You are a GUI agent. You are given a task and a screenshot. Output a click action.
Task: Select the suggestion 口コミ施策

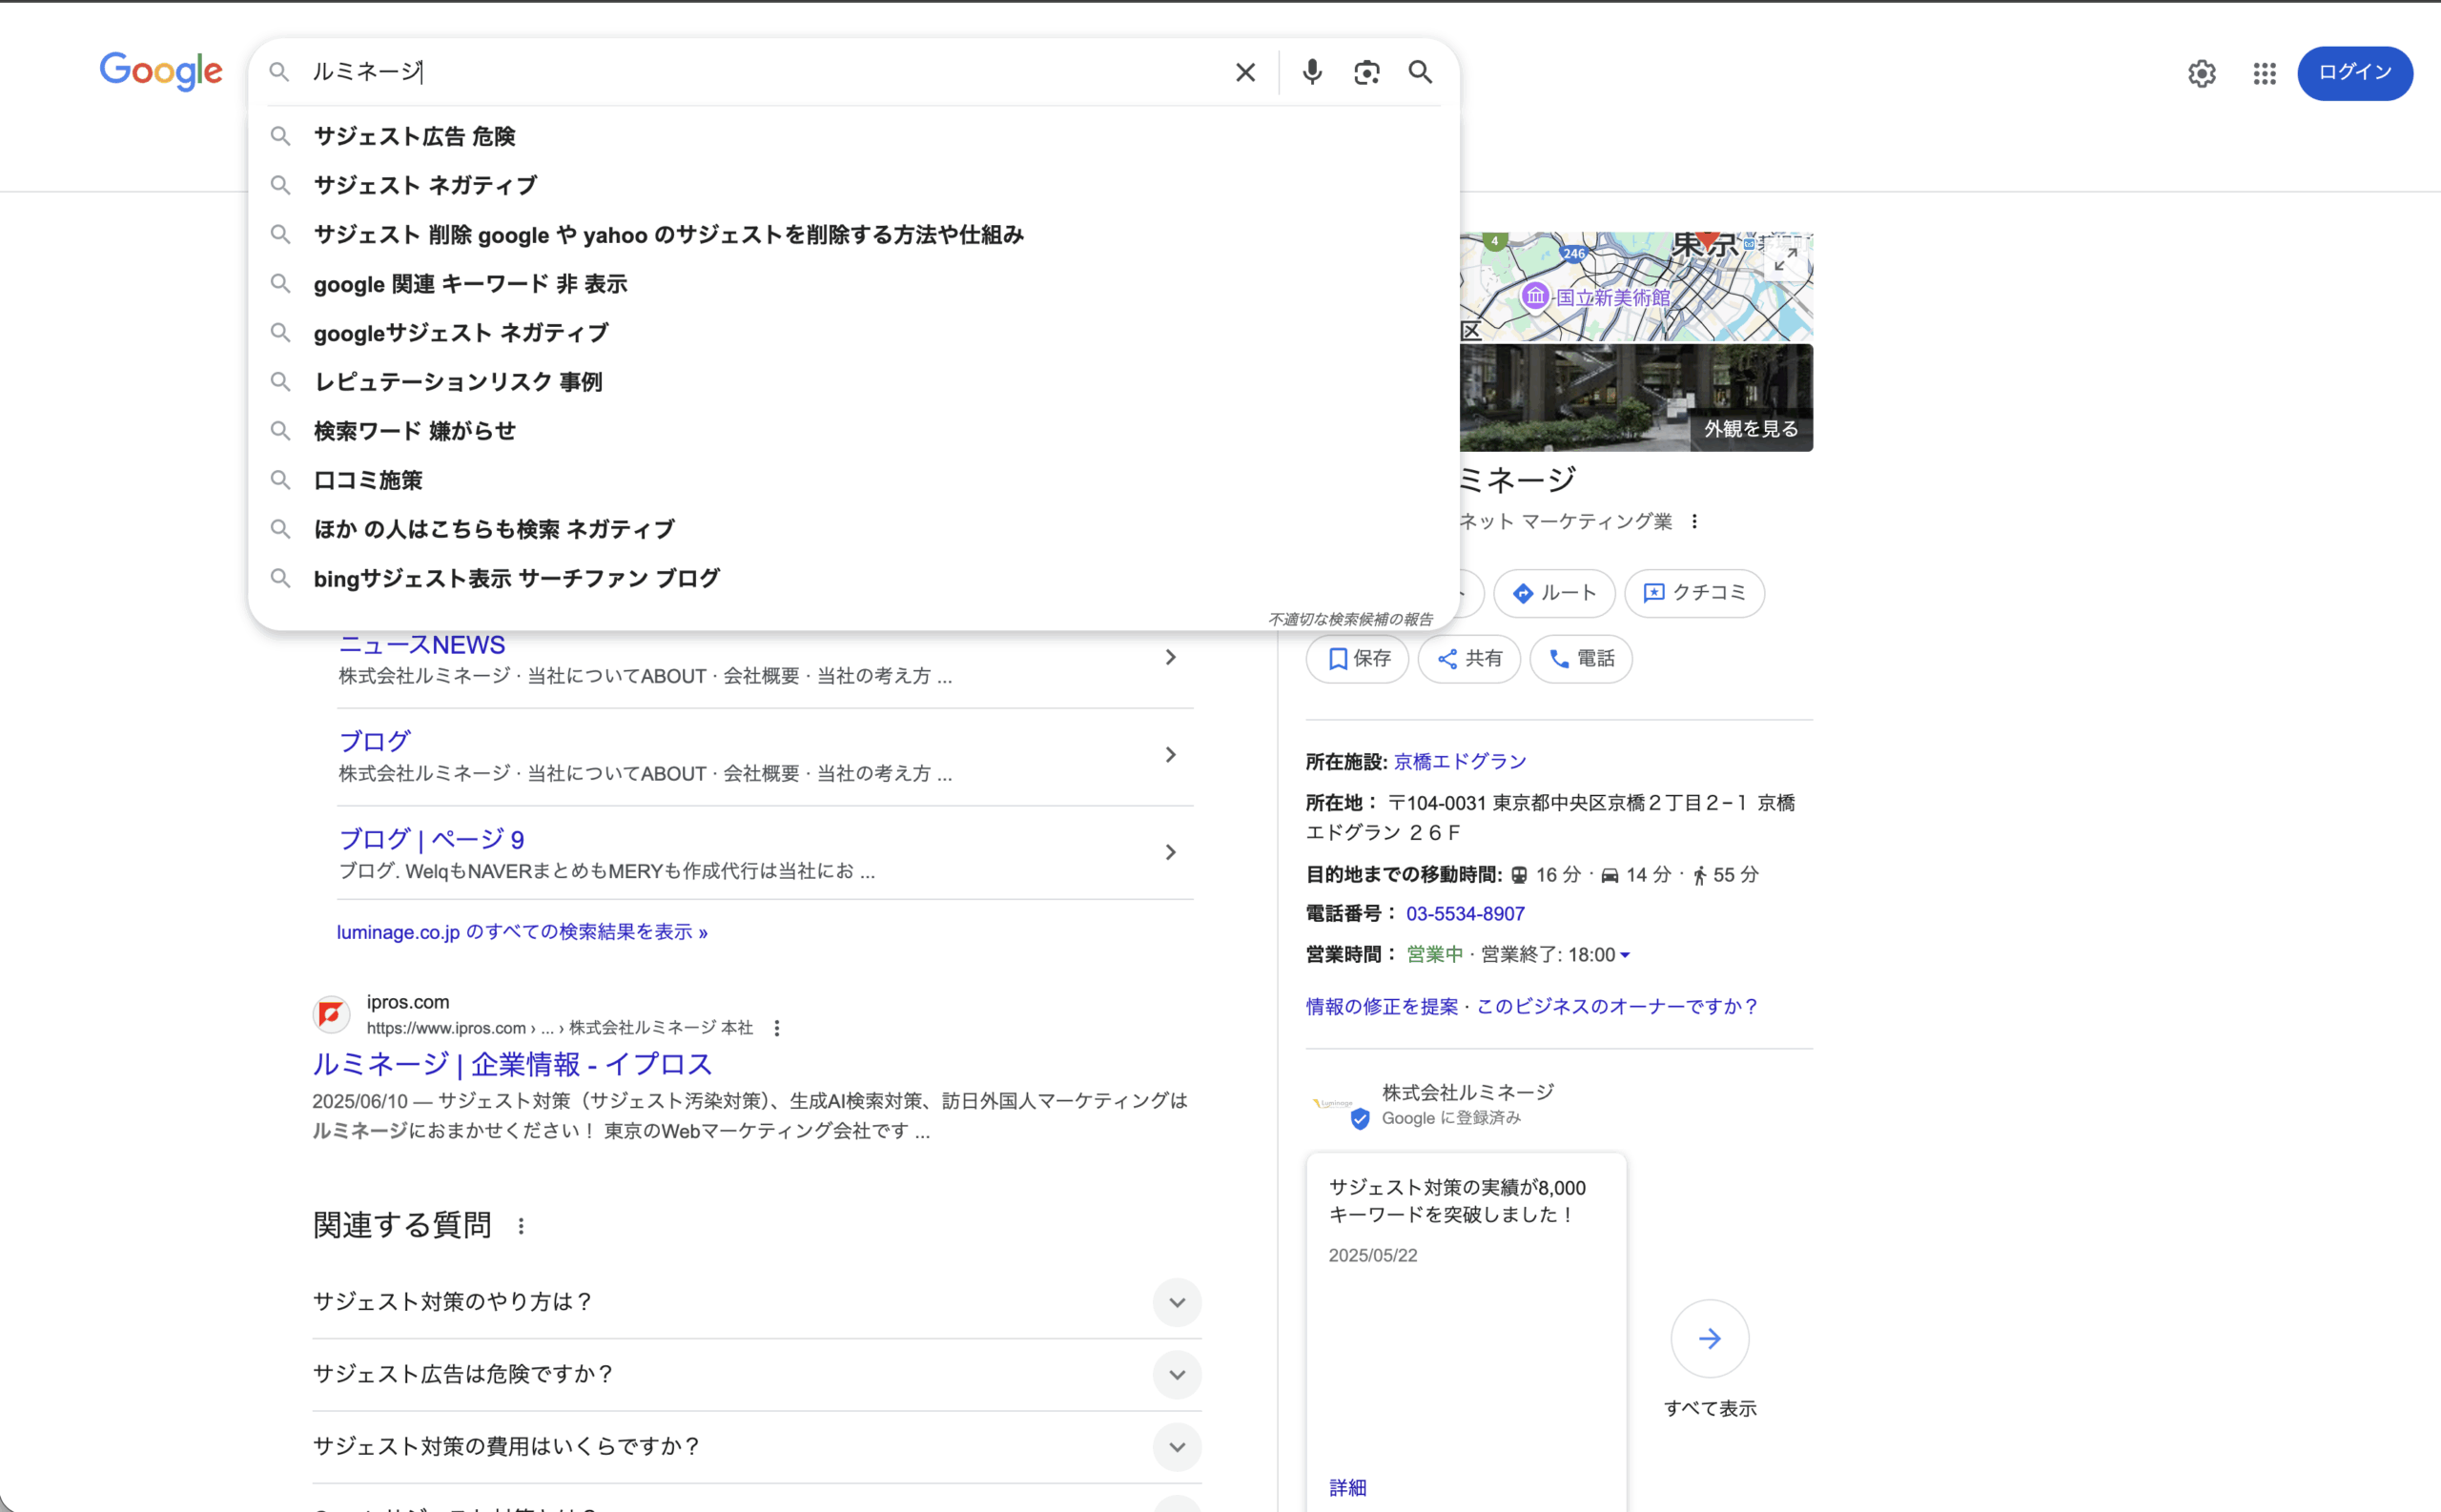point(368,479)
